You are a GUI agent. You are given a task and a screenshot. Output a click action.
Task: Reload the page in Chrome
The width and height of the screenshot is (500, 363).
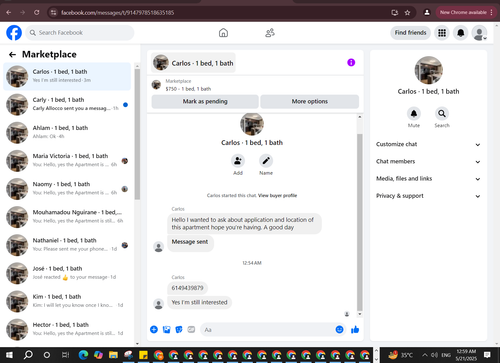pos(37,12)
